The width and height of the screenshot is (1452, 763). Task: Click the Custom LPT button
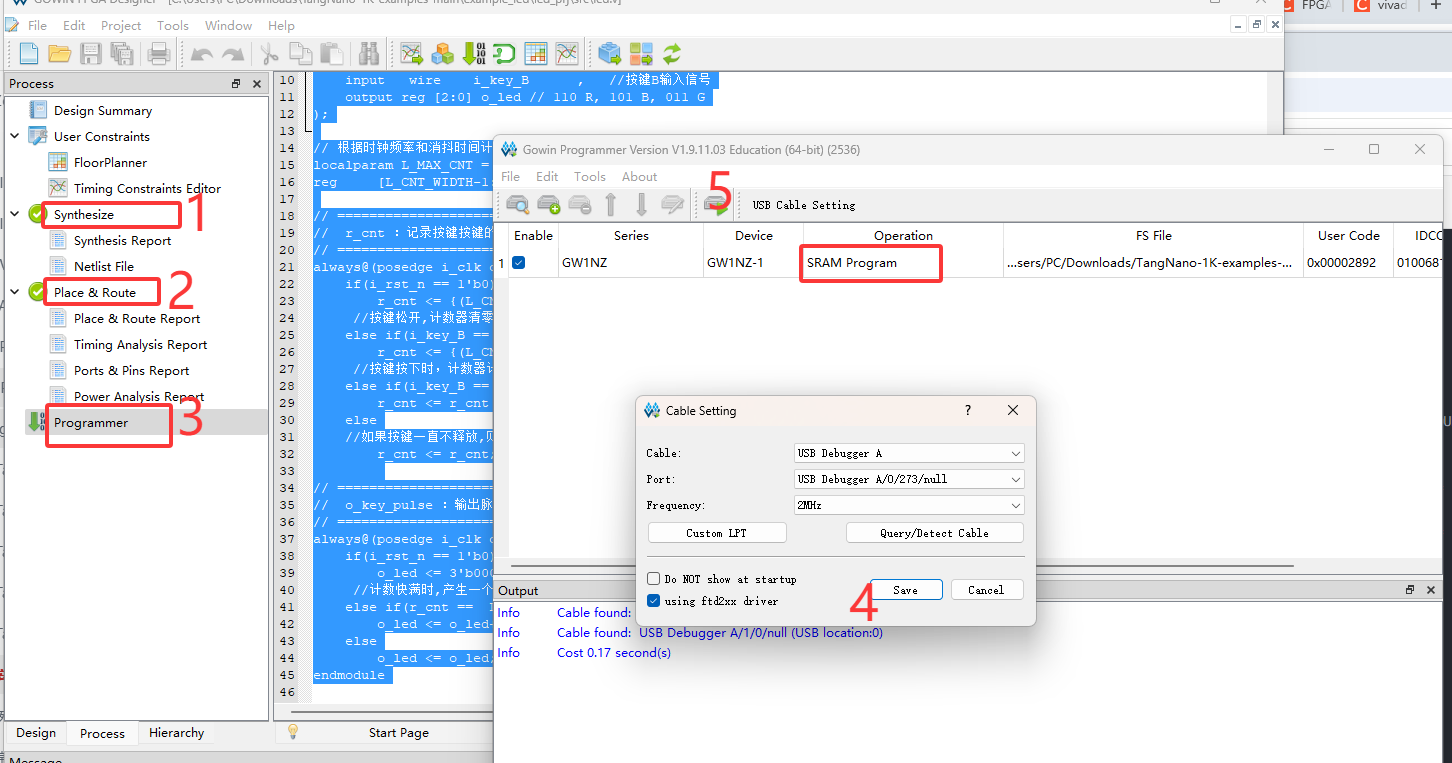[x=717, y=533]
